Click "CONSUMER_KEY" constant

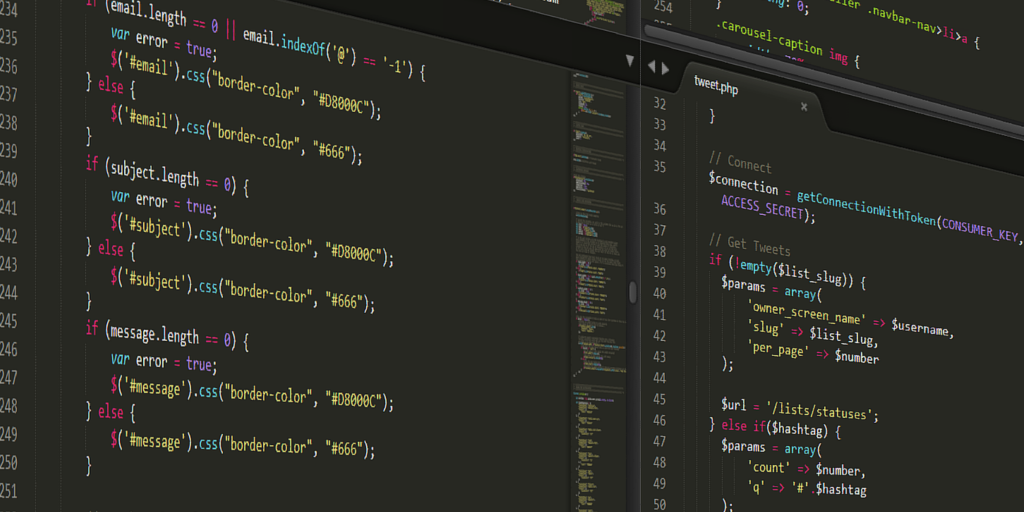pyautogui.click(x=980, y=231)
